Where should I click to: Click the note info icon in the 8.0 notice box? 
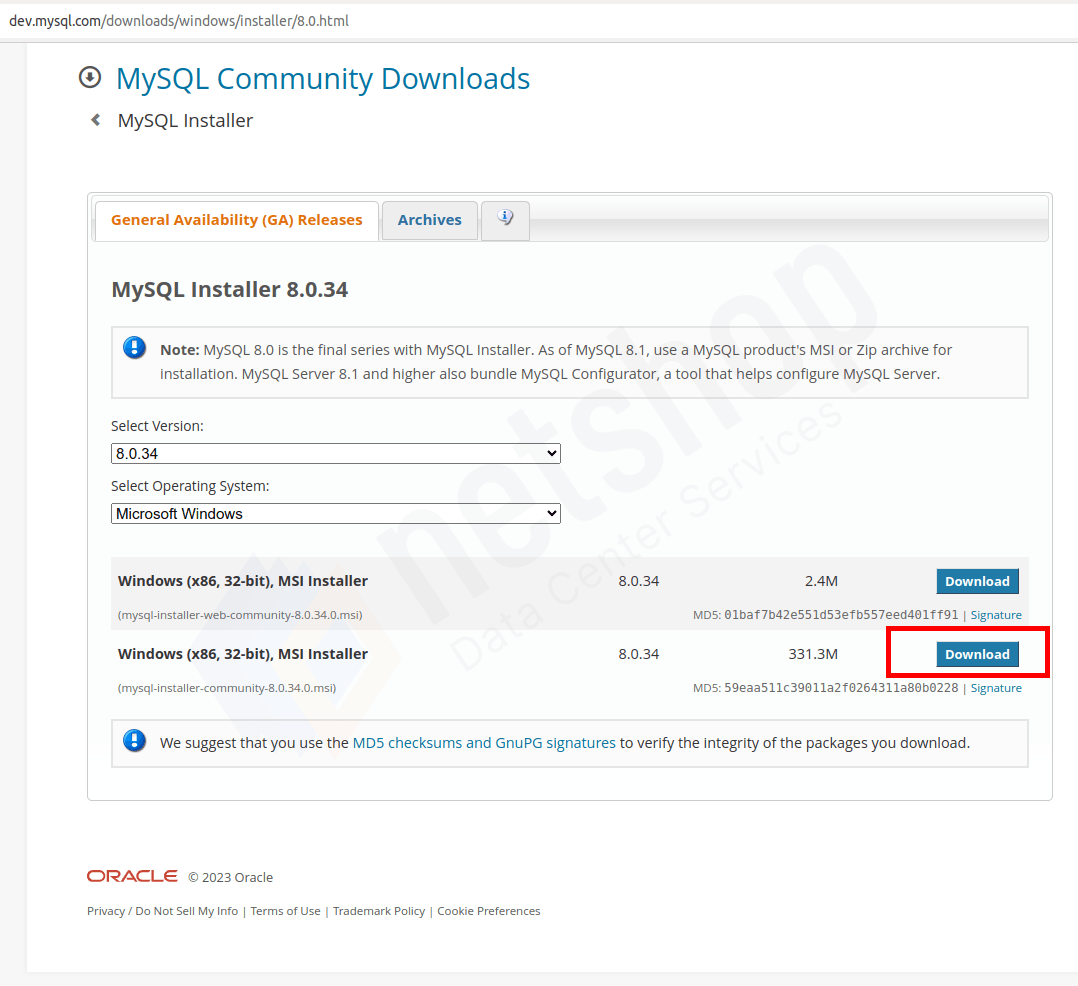[135, 347]
